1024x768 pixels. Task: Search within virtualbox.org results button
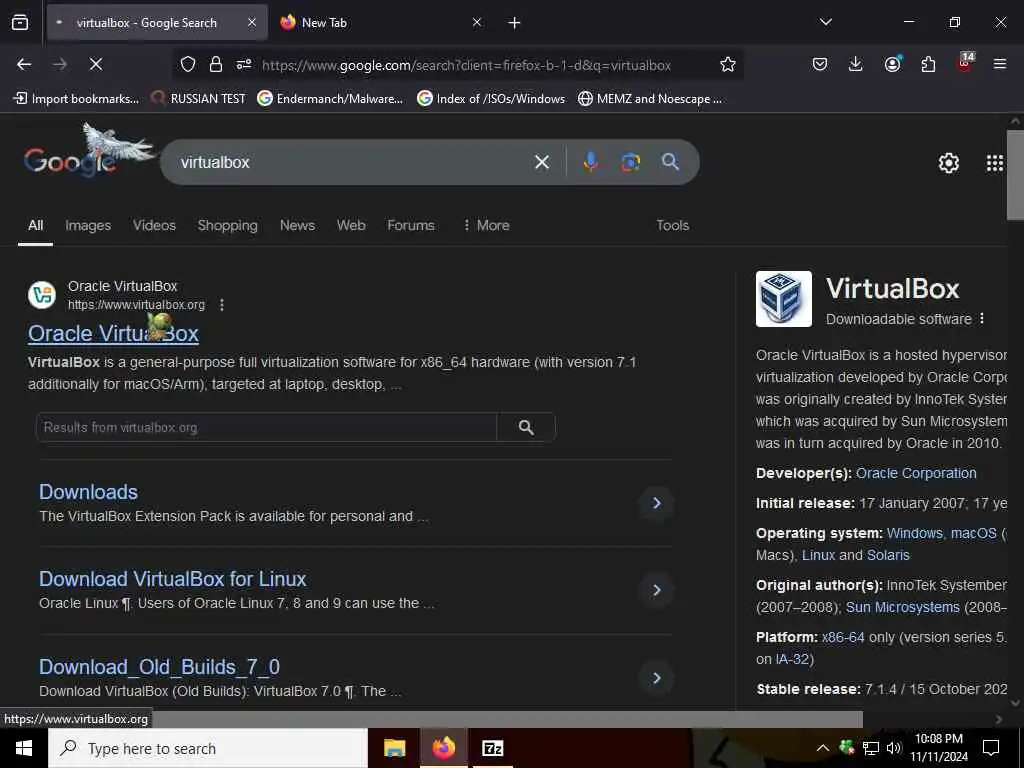(x=526, y=427)
